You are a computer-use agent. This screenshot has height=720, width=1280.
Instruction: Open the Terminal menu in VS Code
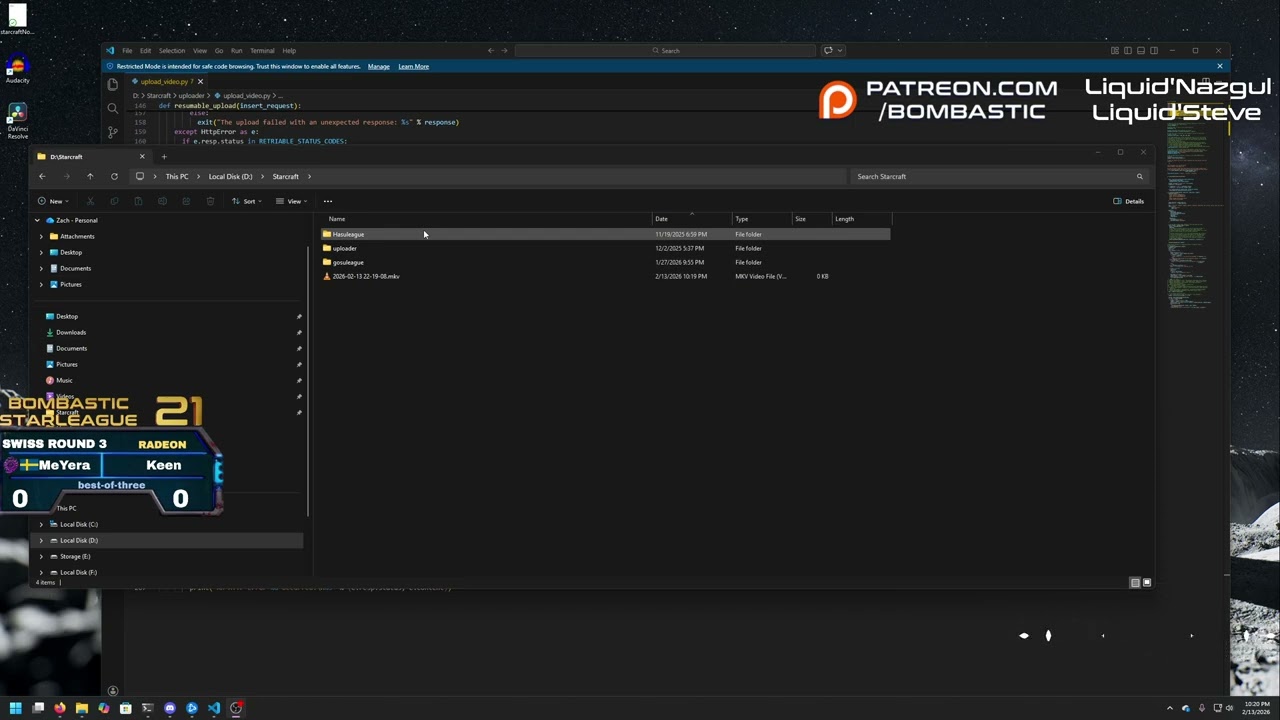pos(262,50)
